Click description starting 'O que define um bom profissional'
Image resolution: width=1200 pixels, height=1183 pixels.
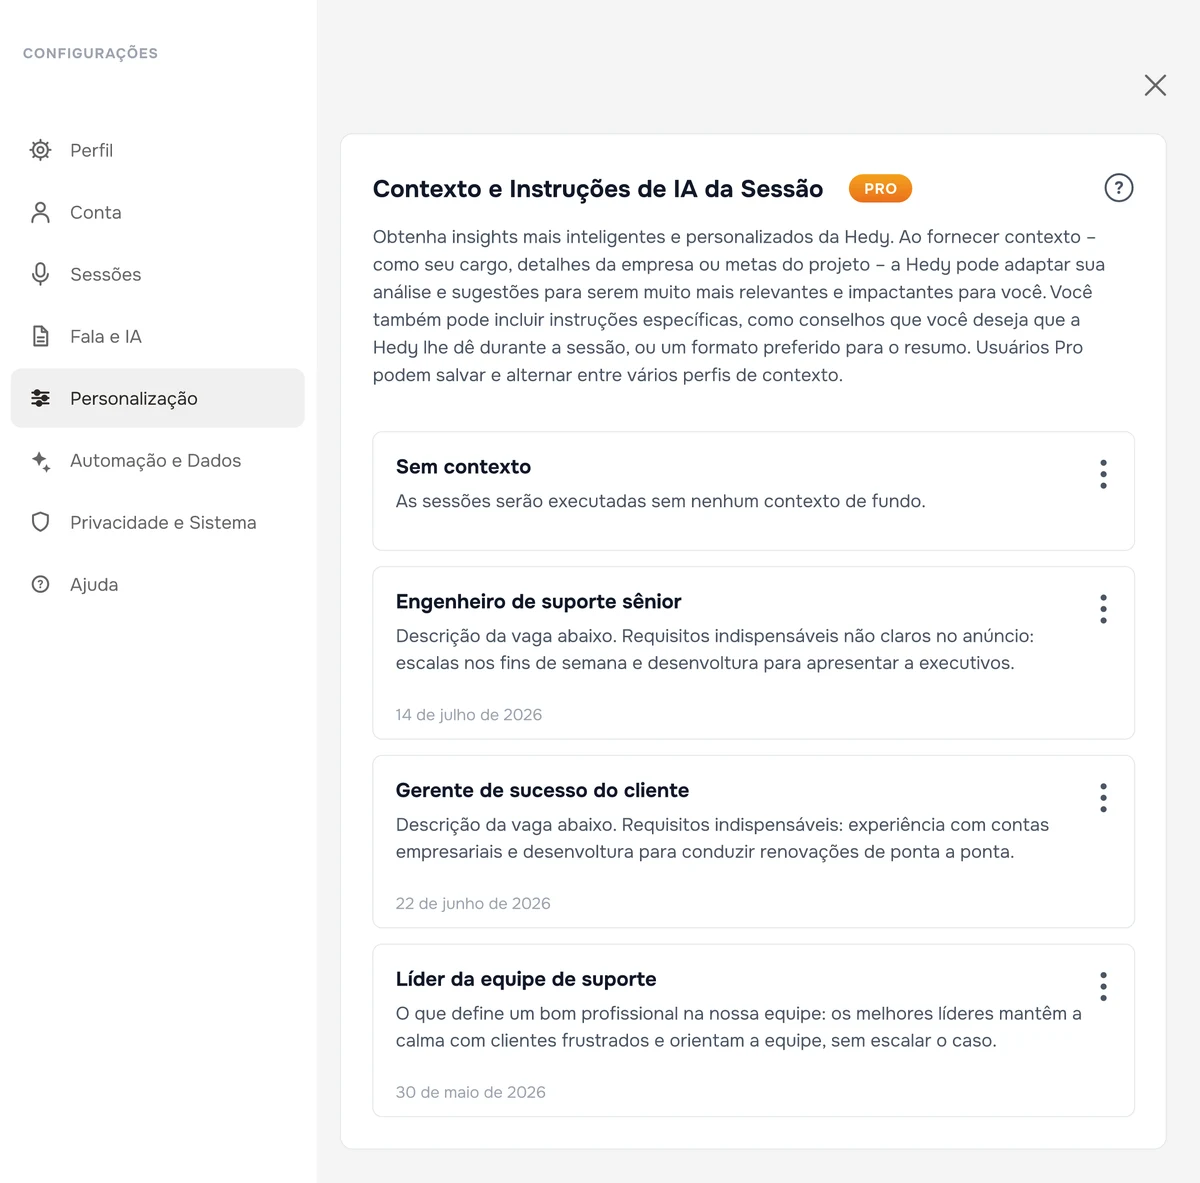pos(739,1027)
